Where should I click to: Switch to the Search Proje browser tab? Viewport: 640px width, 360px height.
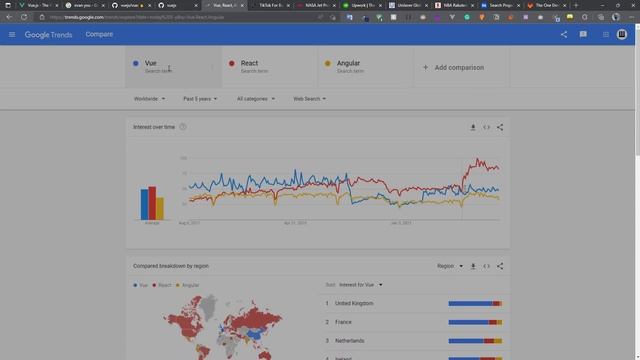(500, 5)
